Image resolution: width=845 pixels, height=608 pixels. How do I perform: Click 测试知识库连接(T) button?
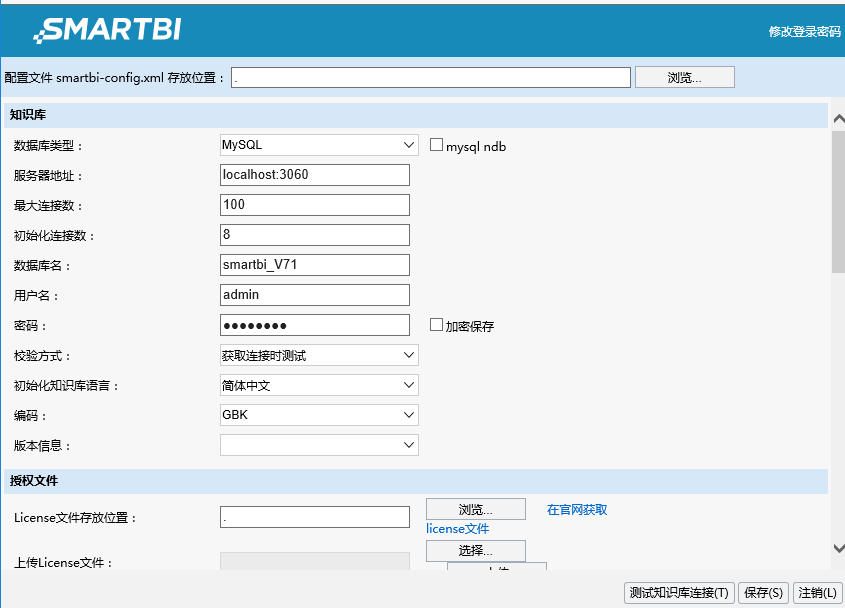[679, 593]
